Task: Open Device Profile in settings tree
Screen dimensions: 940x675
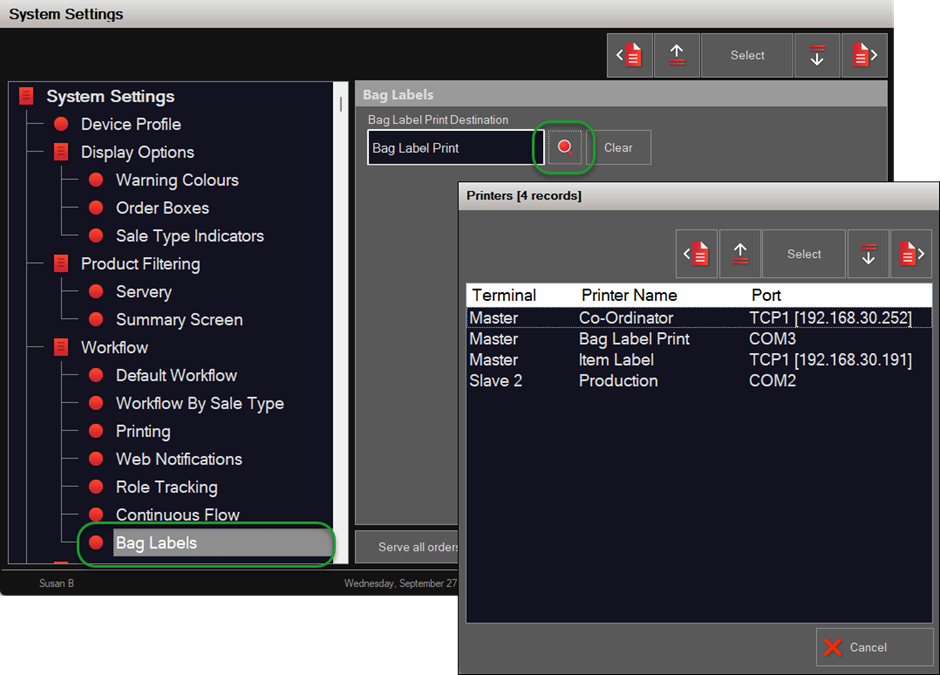Action: pyautogui.click(x=130, y=124)
